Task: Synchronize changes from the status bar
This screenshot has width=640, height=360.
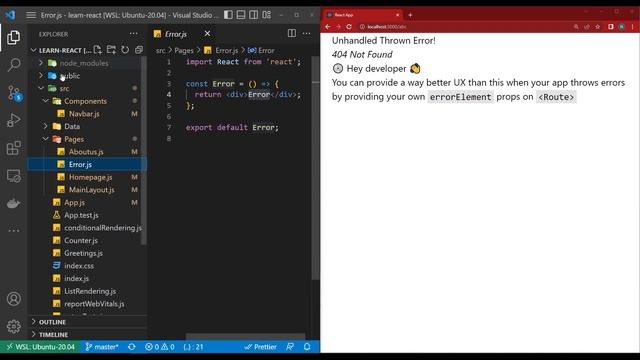Action: tap(131, 347)
